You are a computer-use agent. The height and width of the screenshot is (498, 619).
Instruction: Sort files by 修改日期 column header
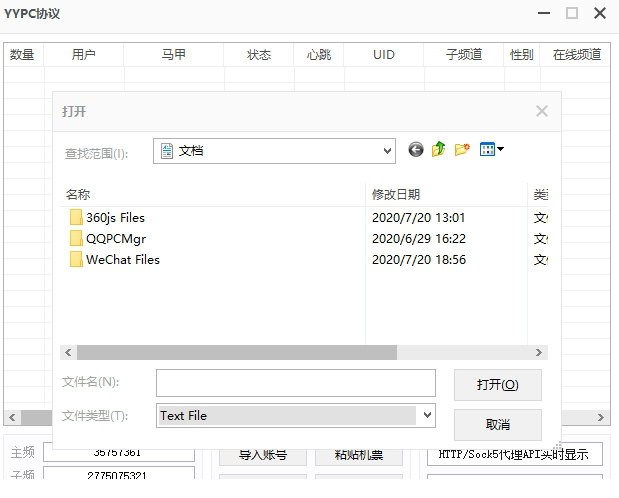tap(446, 194)
